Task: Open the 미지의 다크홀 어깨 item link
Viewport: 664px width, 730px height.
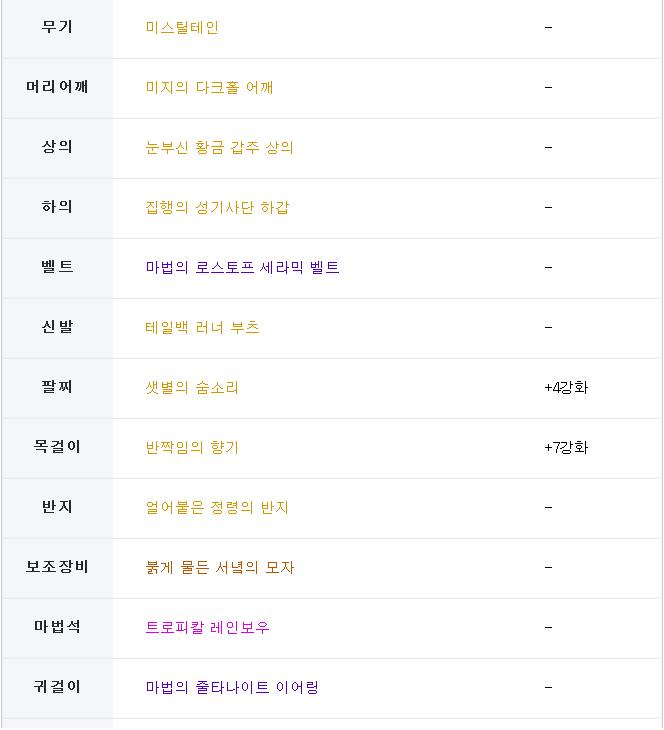Action: click(209, 88)
